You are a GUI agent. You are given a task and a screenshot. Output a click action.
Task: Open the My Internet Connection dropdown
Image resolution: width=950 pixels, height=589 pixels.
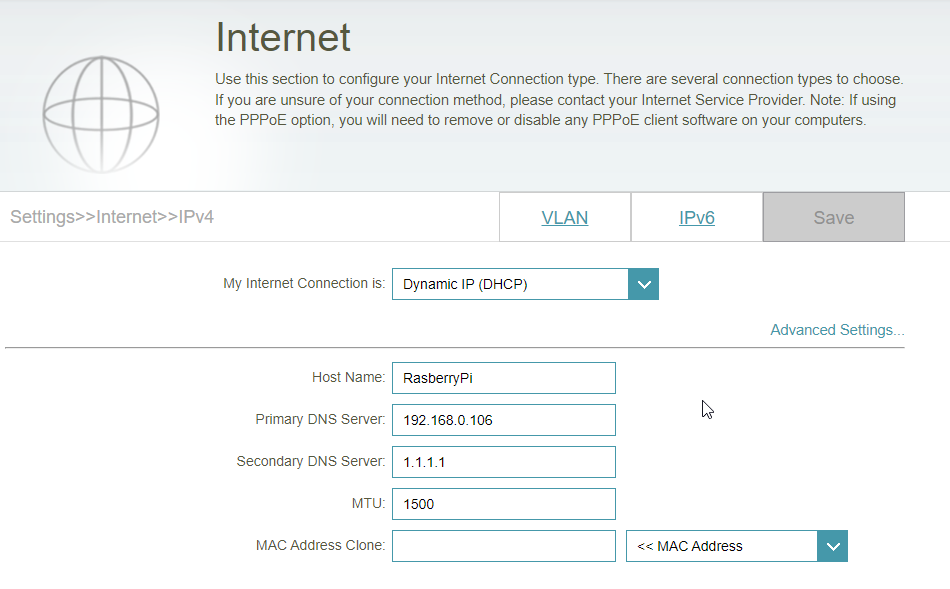(510, 284)
